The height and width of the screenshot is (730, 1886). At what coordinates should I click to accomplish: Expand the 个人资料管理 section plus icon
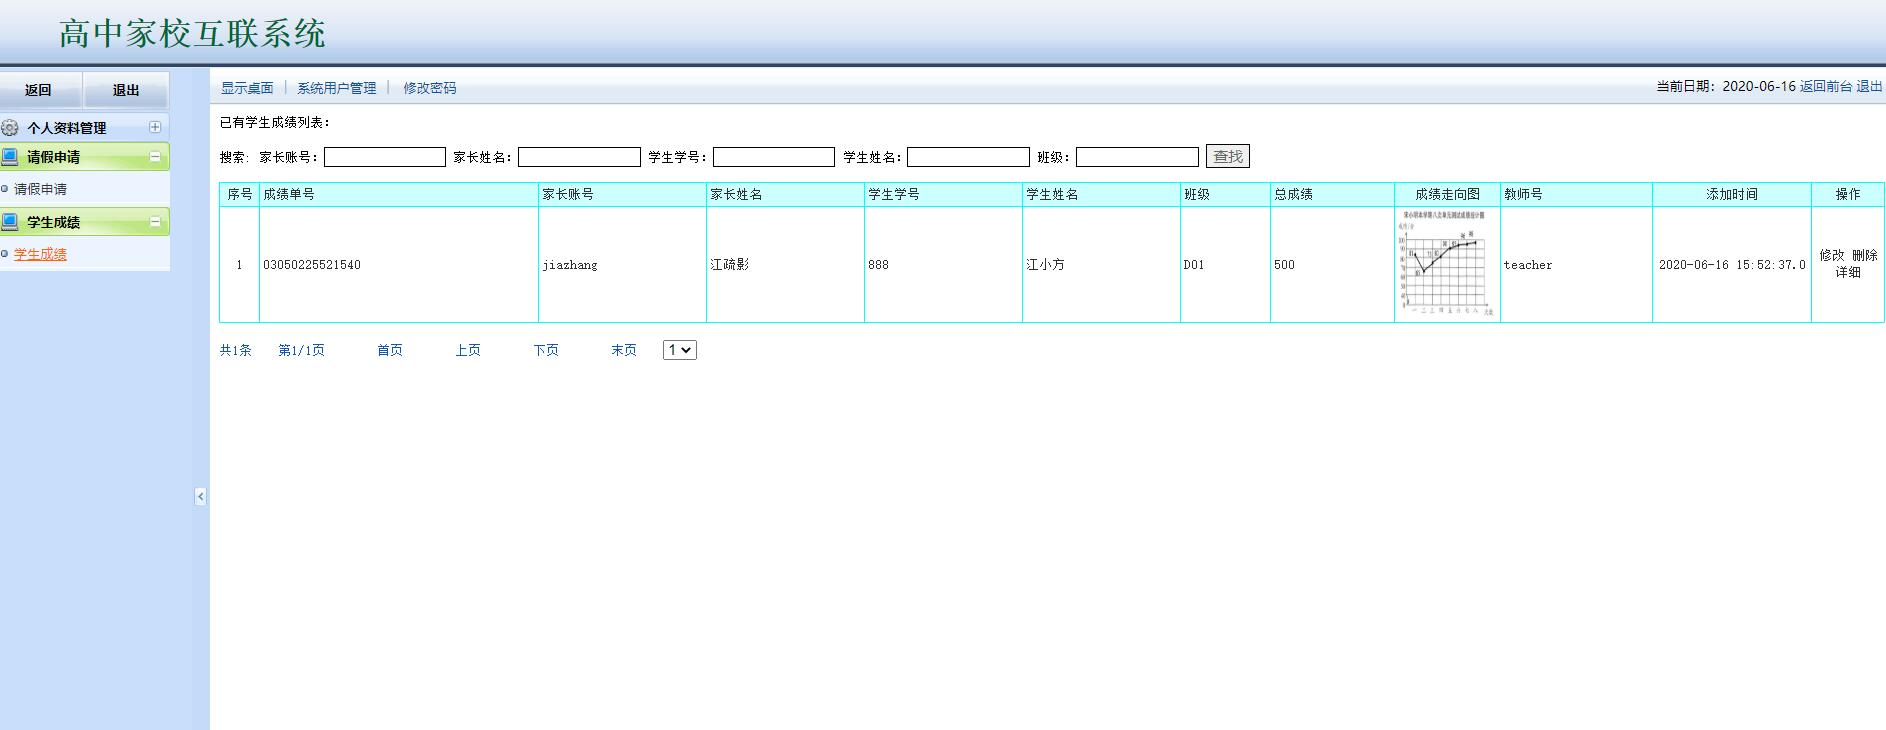coord(155,127)
